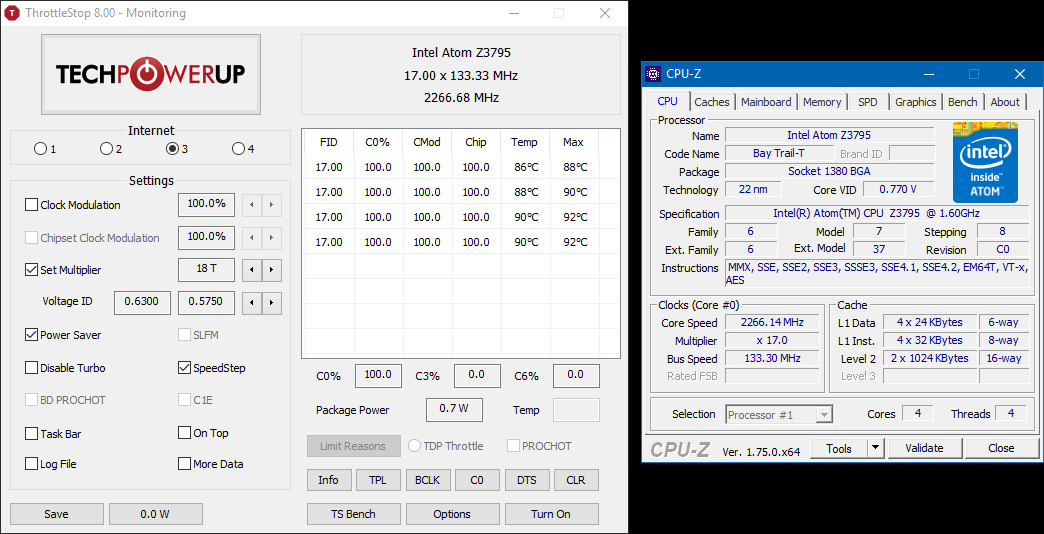Click the Temp column header in table
The width and height of the screenshot is (1044, 534).
[525, 142]
